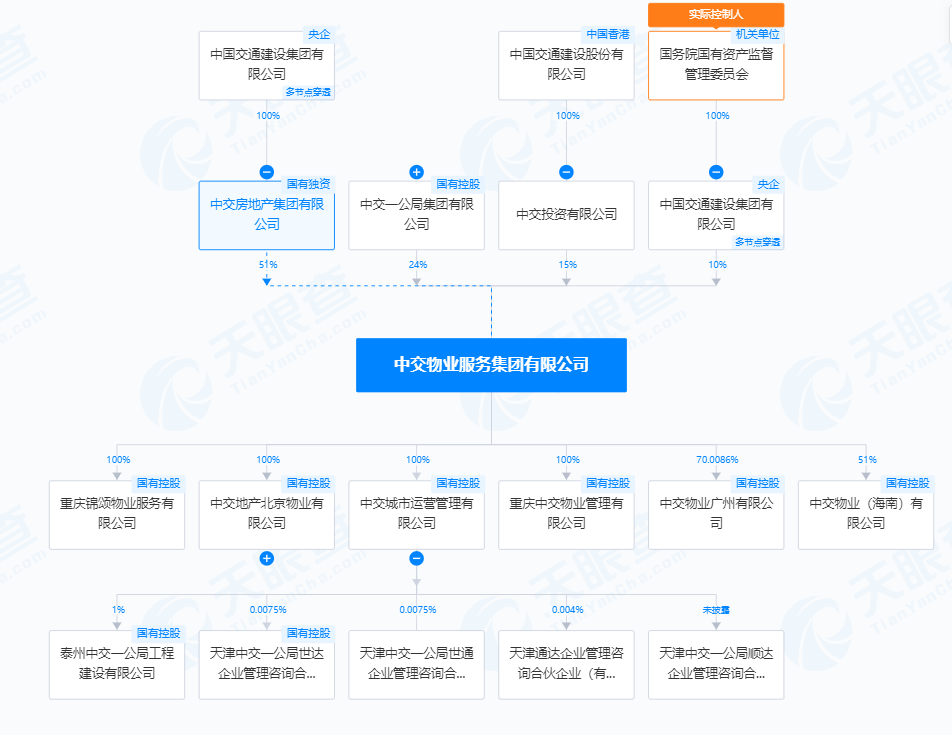Open 中交投资有限公司 node
Screen dimensions: 952x735
tap(566, 215)
